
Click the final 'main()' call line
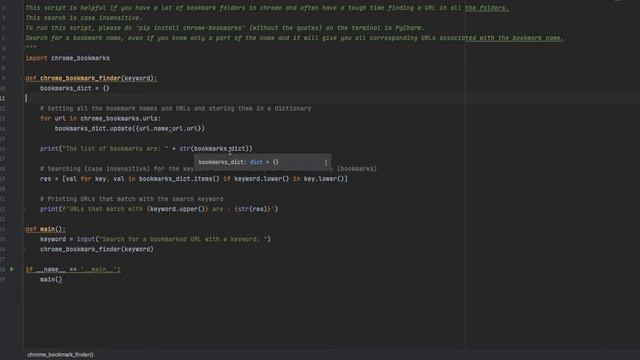tap(51, 280)
